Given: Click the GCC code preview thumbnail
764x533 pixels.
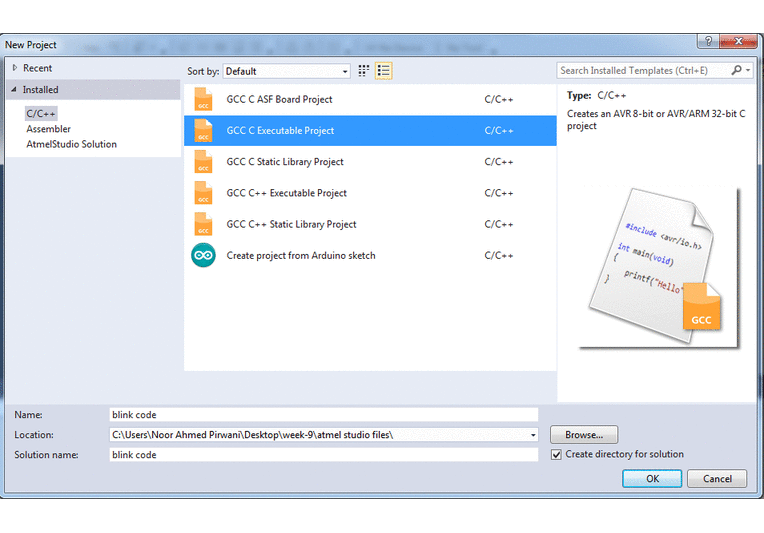Looking at the screenshot, I should (658, 267).
